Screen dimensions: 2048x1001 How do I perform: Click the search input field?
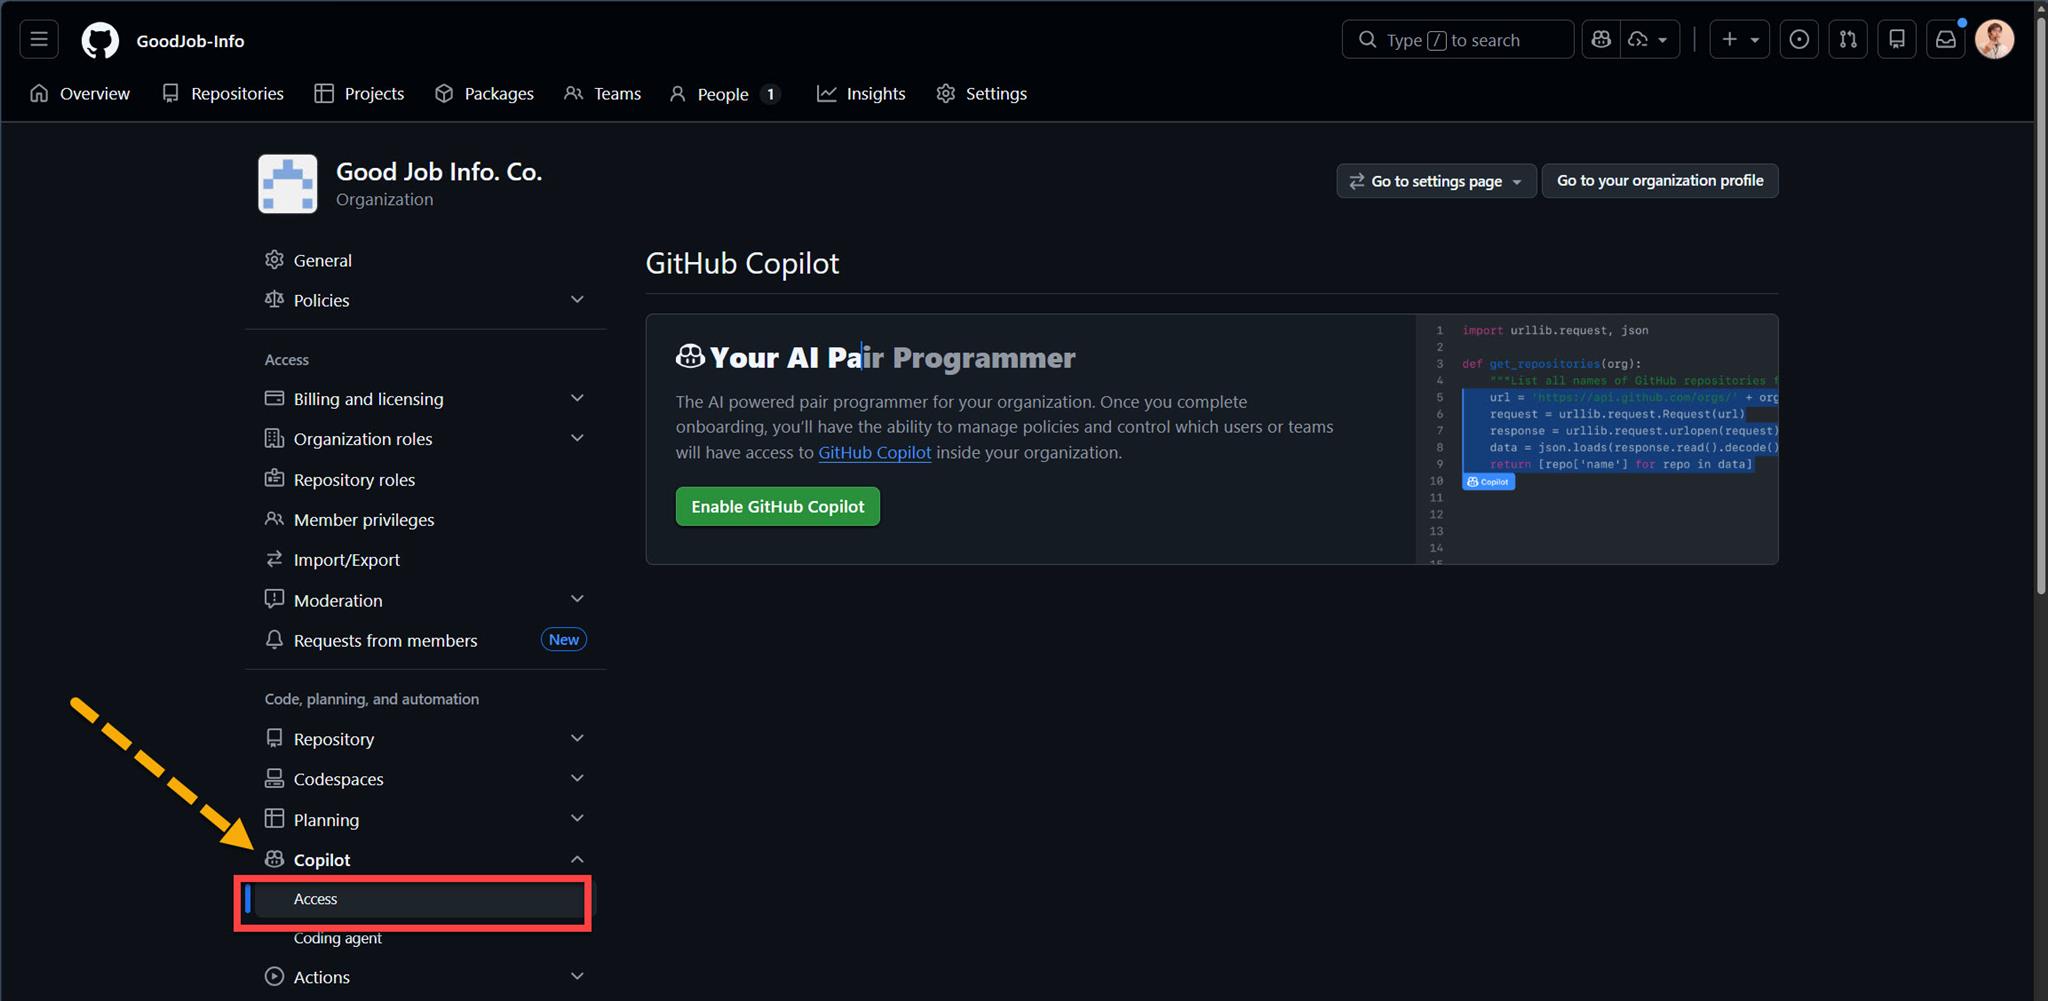pos(1457,40)
